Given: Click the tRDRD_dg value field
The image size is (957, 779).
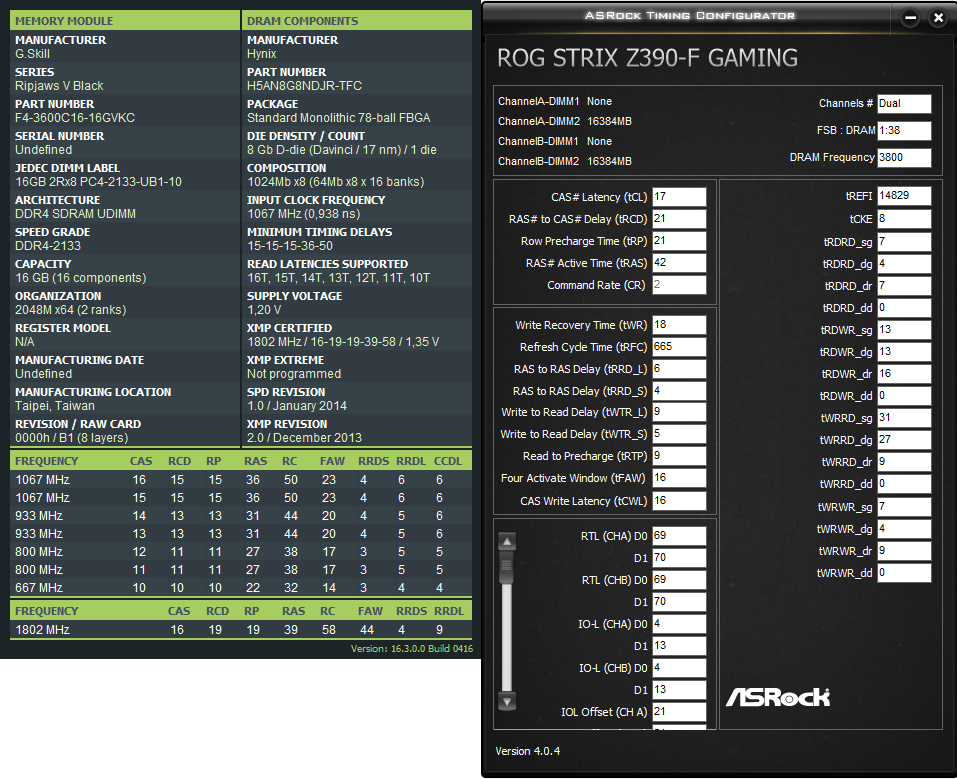Looking at the screenshot, I should tap(904, 264).
